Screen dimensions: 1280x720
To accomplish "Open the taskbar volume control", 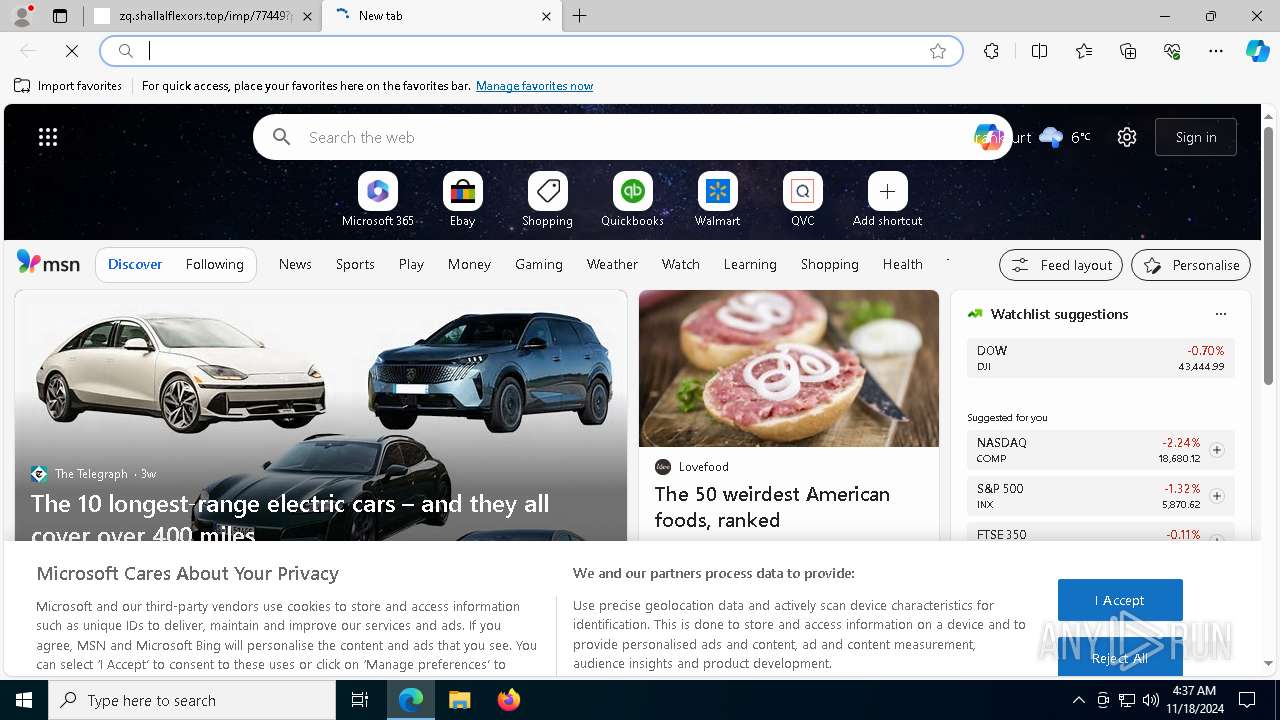I will click(x=1150, y=700).
